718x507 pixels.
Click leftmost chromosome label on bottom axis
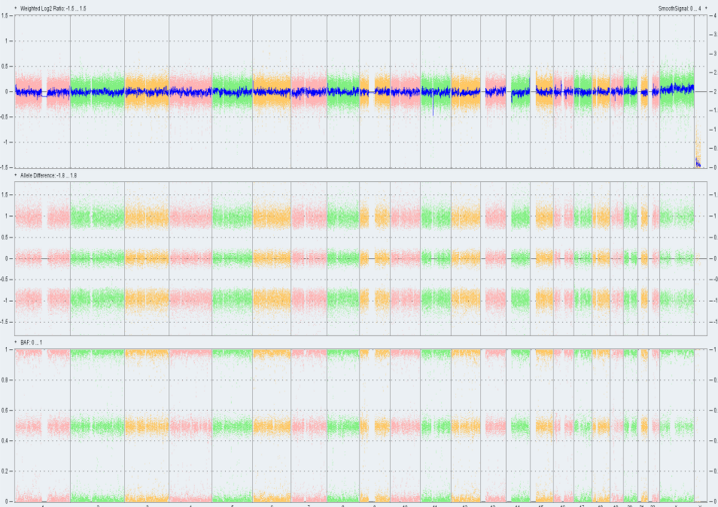coord(43,504)
